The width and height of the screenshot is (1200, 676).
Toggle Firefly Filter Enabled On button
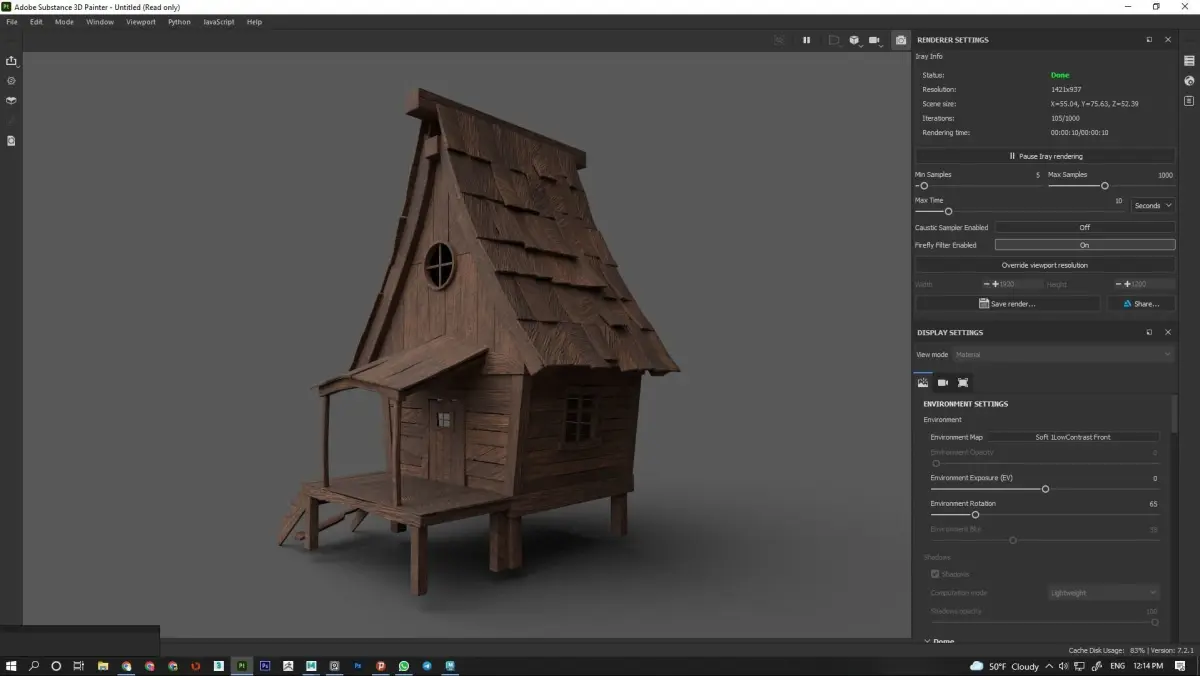[x=1085, y=245]
